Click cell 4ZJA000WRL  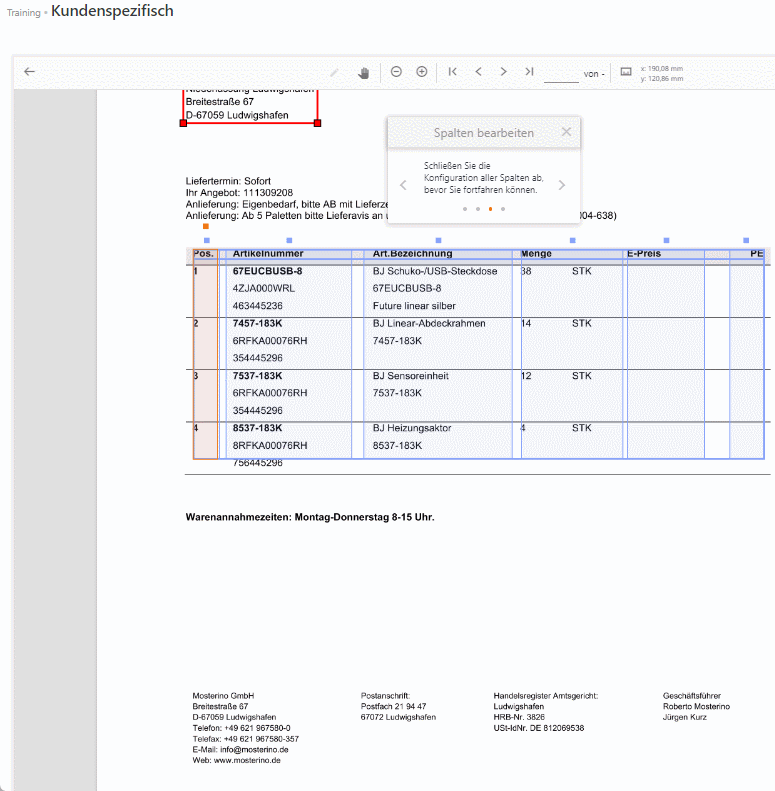point(263,289)
